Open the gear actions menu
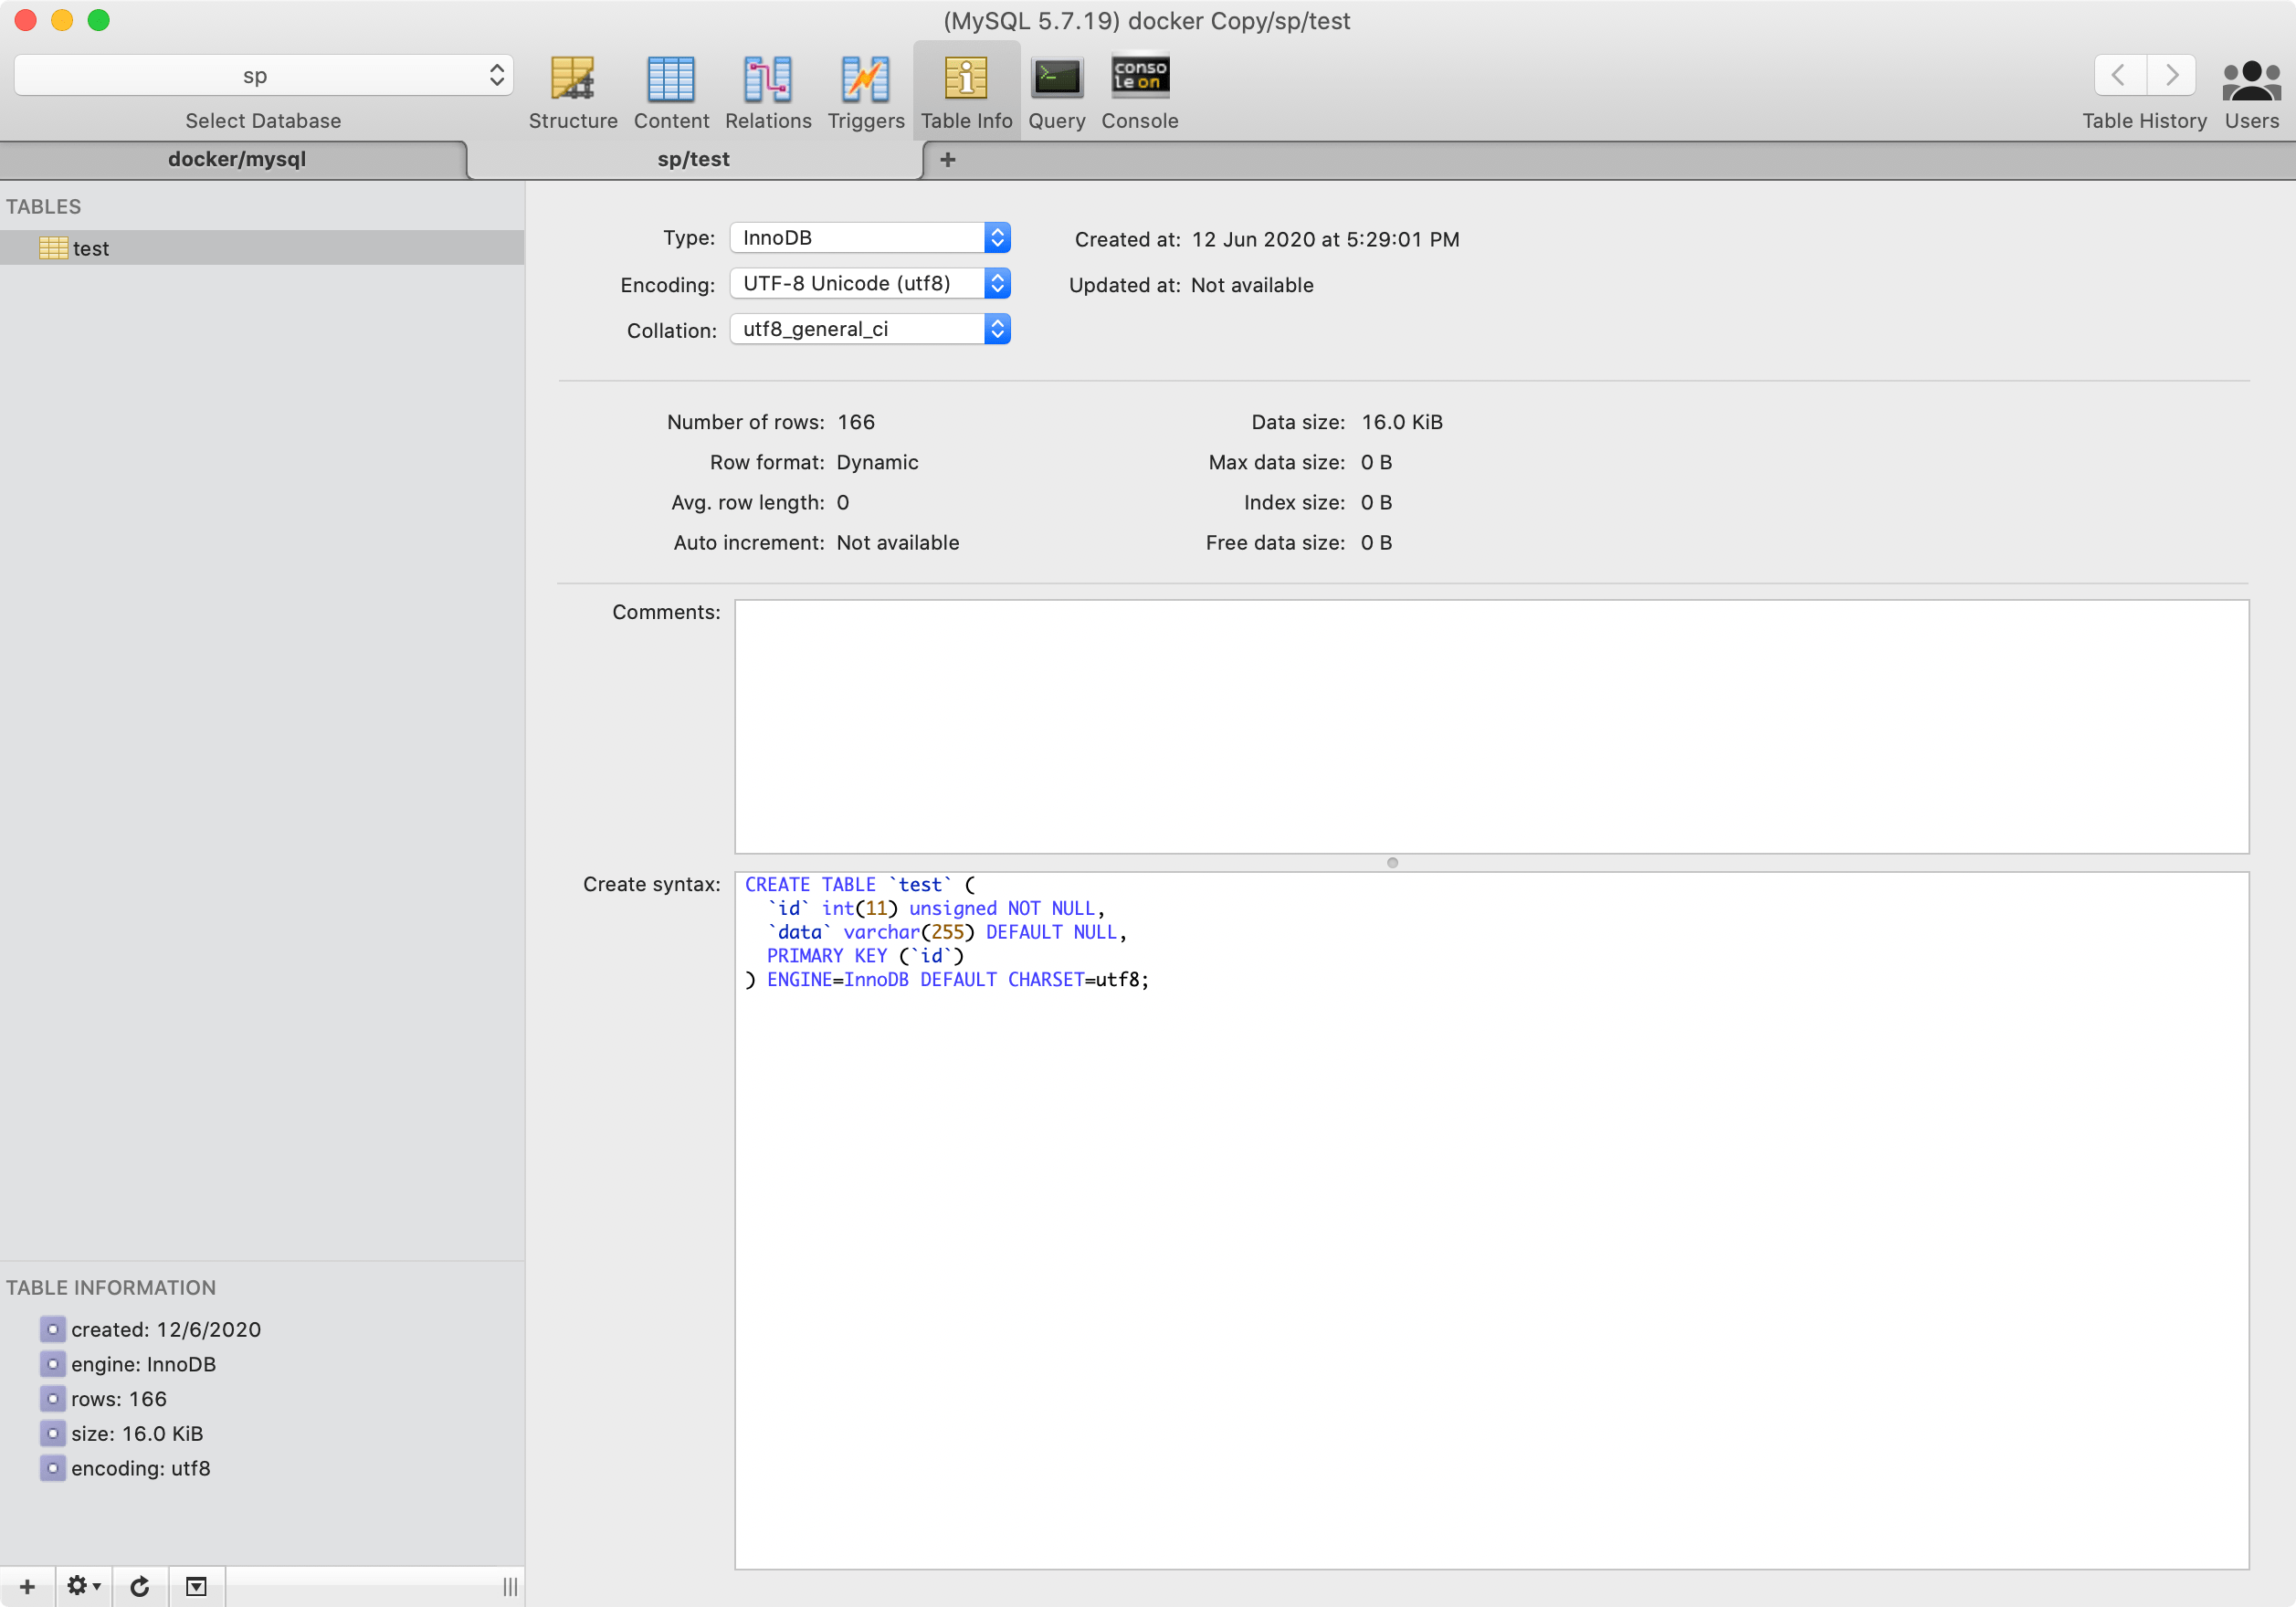Viewport: 2296px width, 1607px height. (x=83, y=1586)
